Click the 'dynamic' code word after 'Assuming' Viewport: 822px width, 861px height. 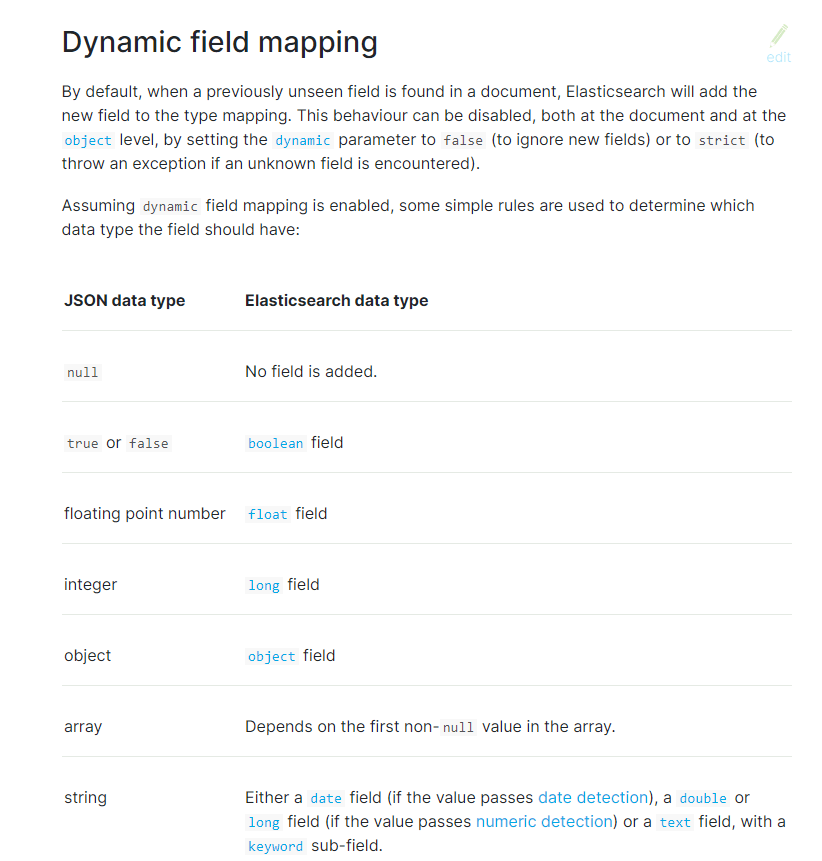click(x=170, y=206)
